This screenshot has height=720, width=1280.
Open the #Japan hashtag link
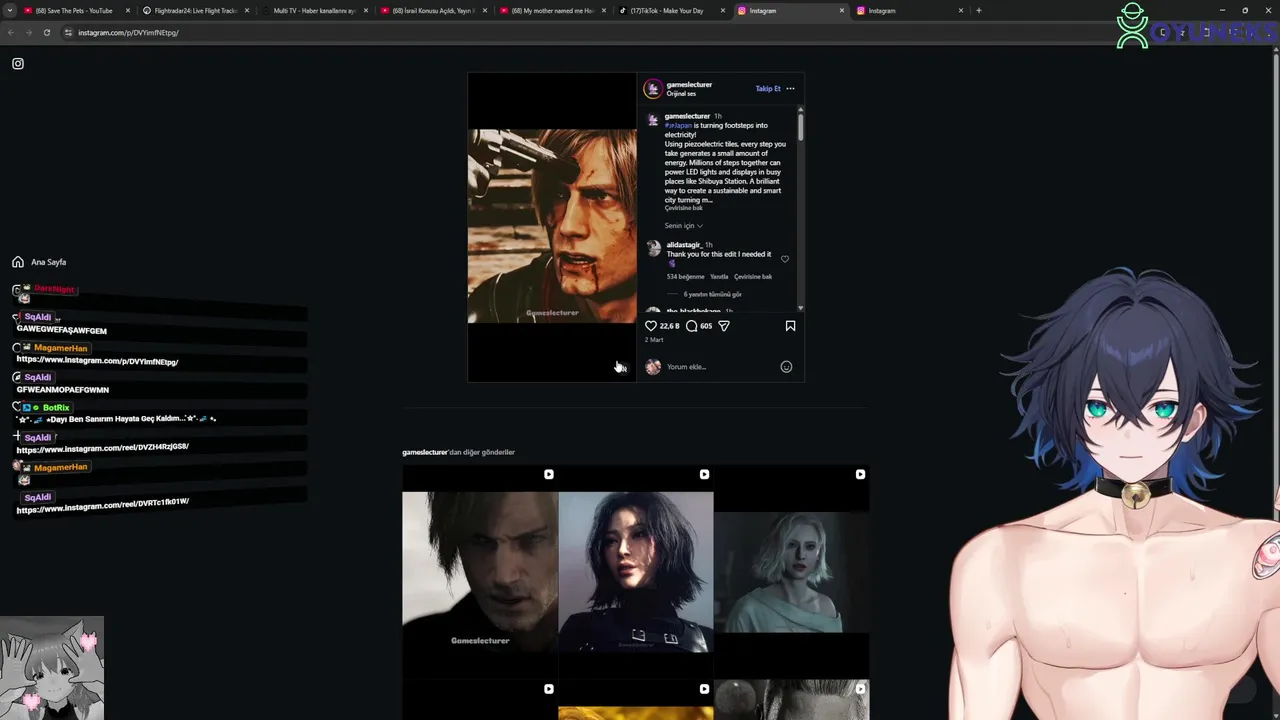[678, 126]
